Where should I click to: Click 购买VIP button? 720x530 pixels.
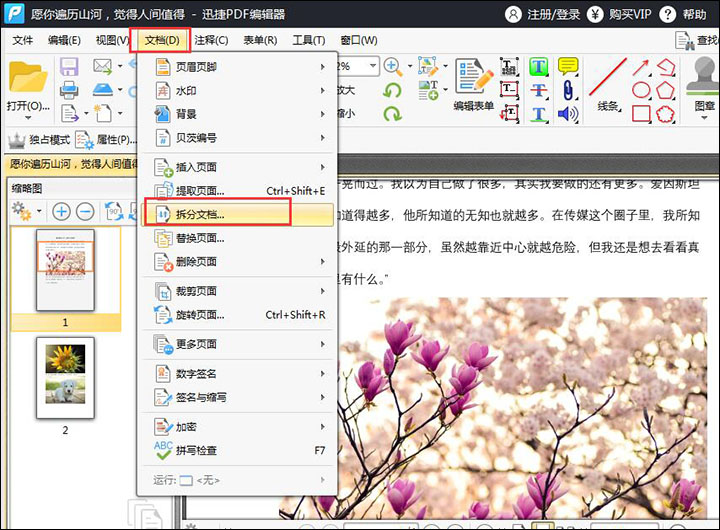pyautogui.click(x=619, y=15)
